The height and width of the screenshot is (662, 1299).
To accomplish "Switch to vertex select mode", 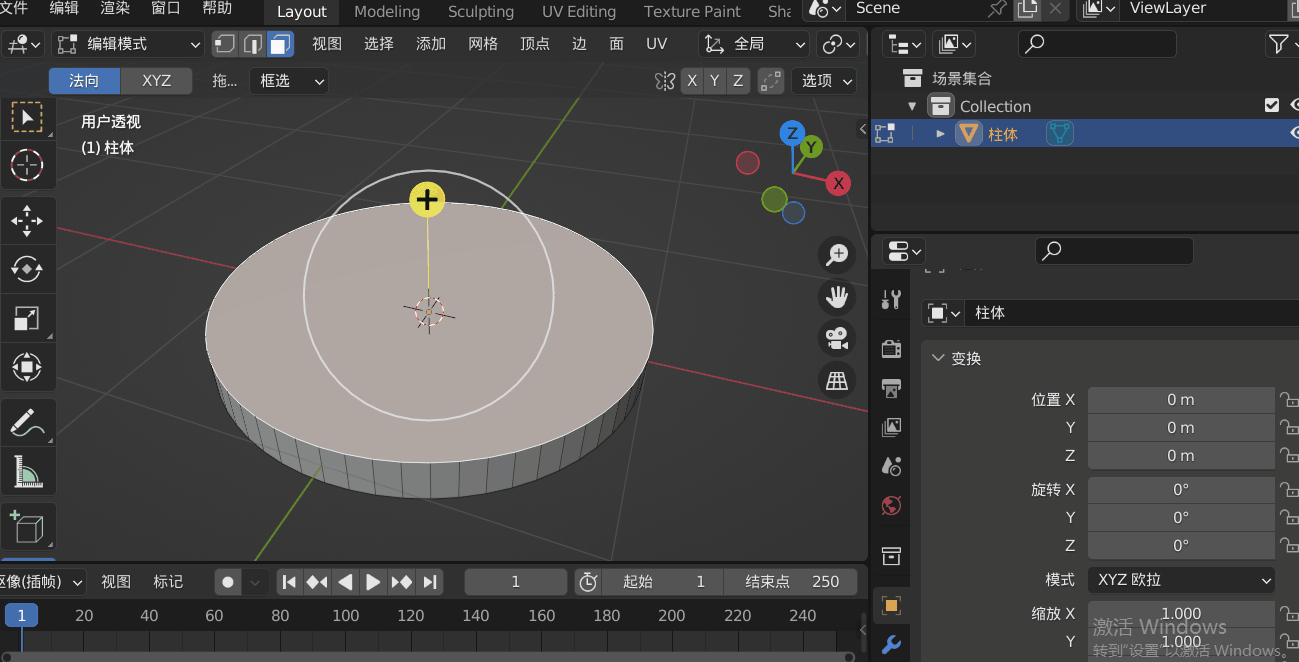I will (x=223, y=44).
